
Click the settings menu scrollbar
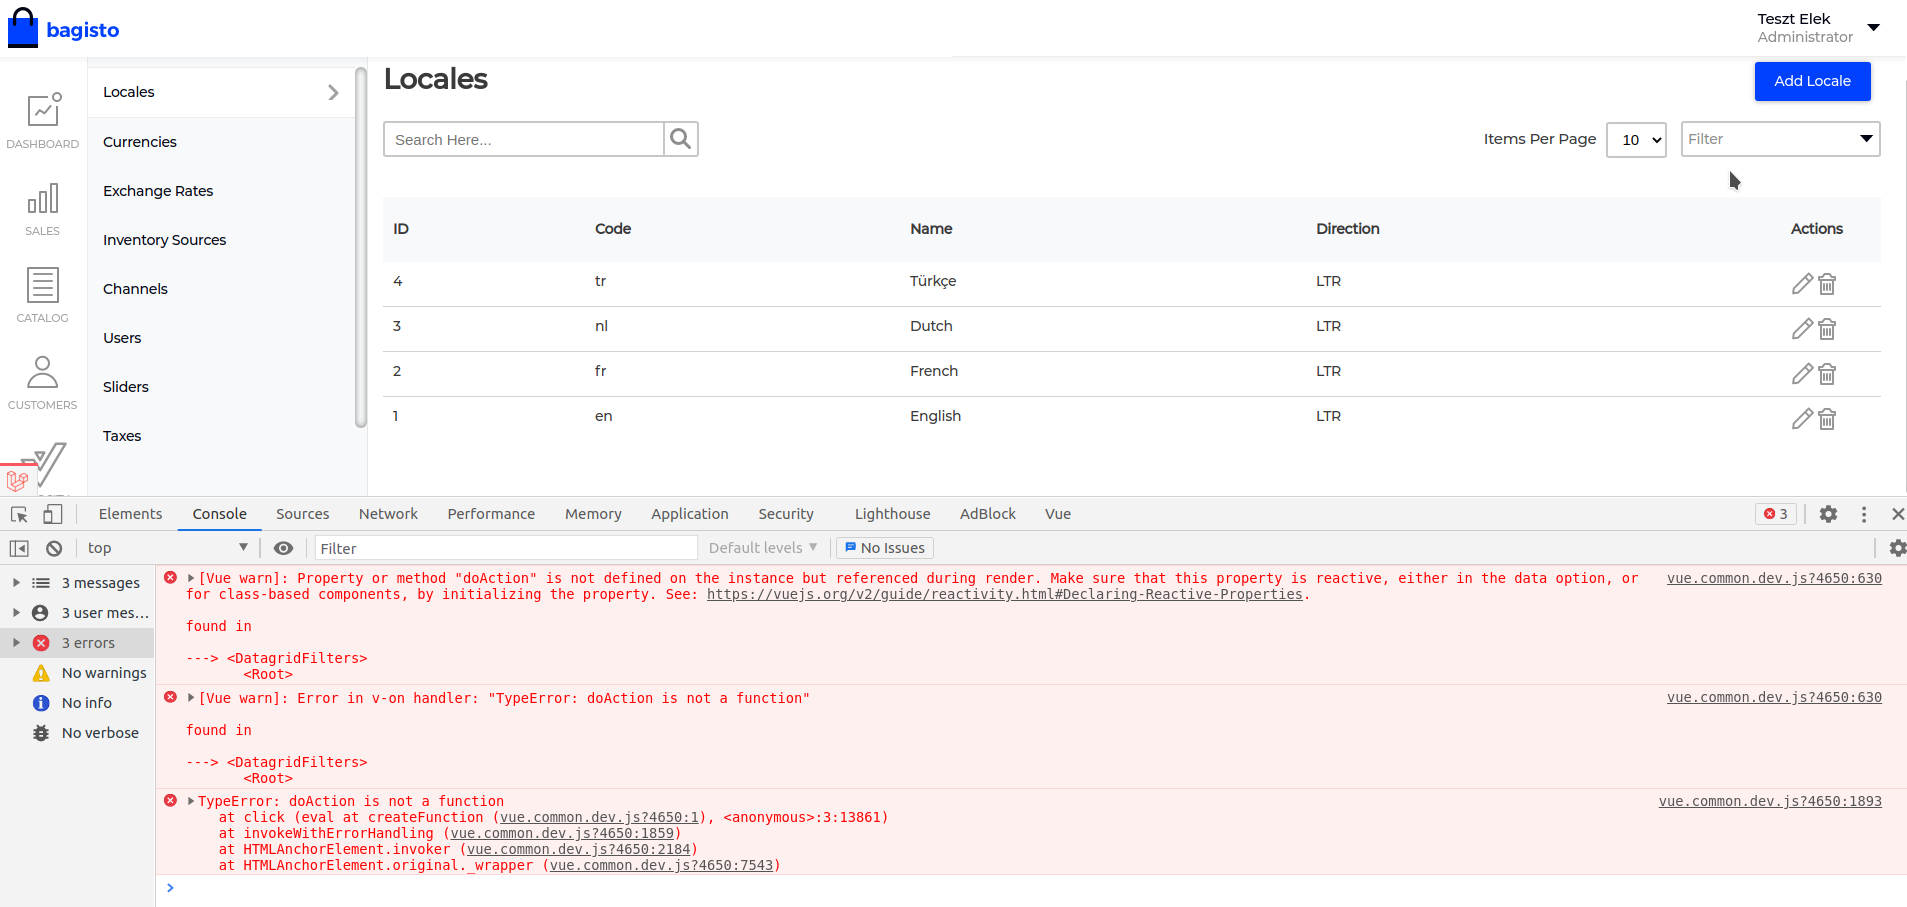point(361,247)
